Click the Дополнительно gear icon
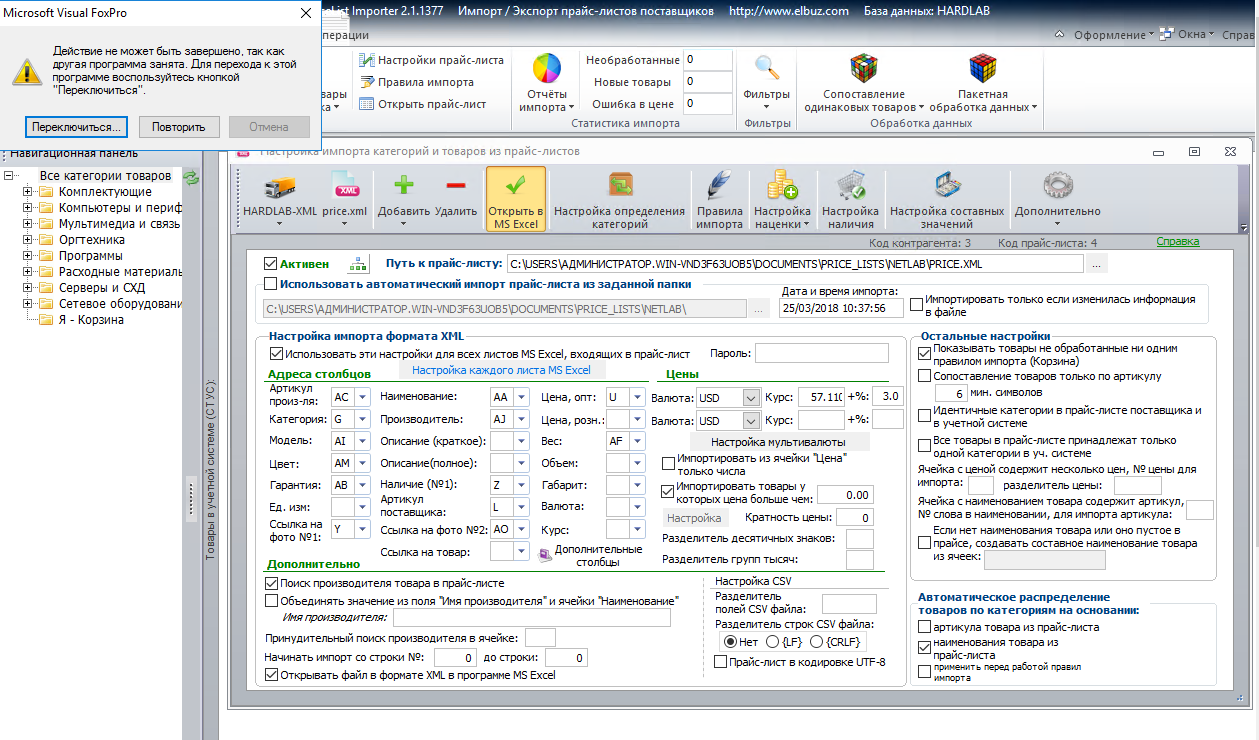Screen dimensions: 1259x740 [1057, 187]
